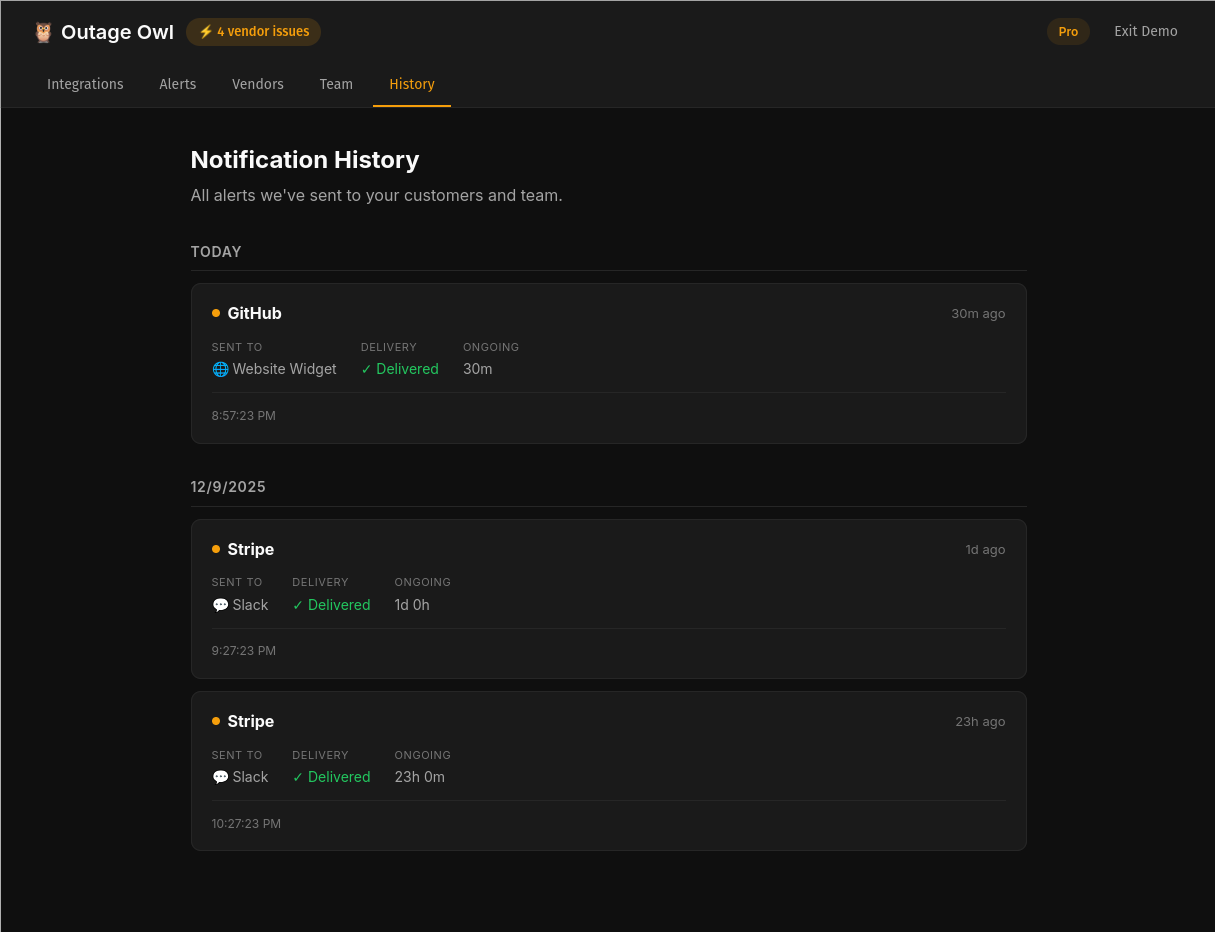Open the Vendors tab
Viewport: 1215px width, 932px height.
click(x=257, y=84)
